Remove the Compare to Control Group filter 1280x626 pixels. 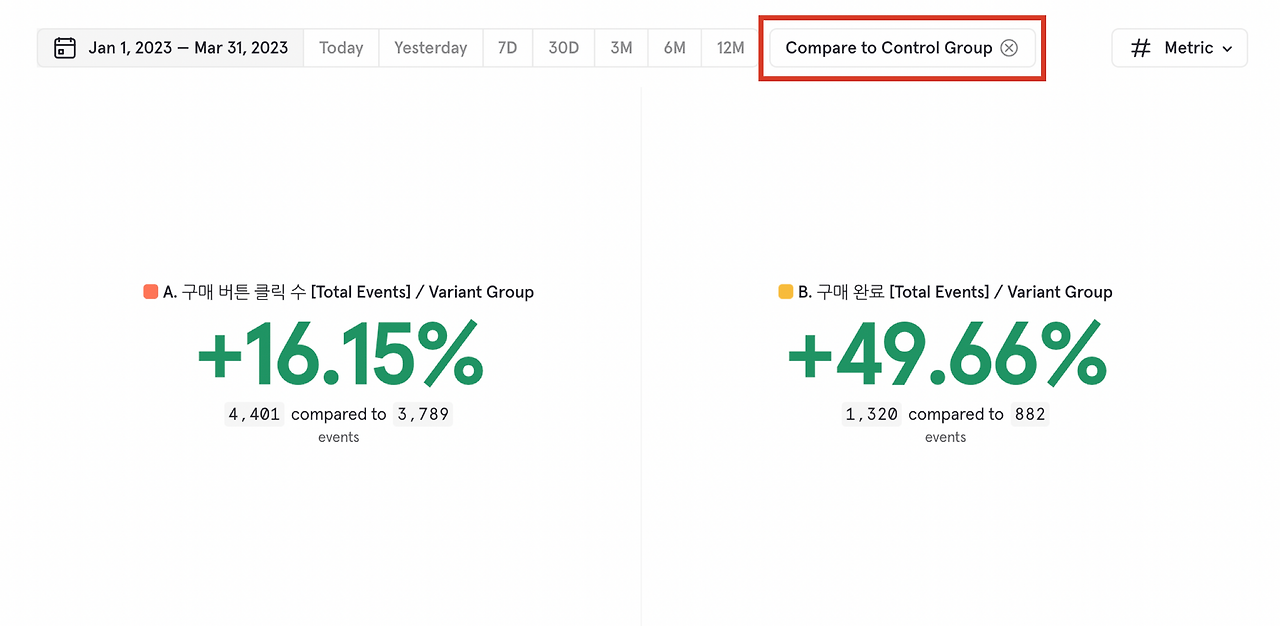[x=1009, y=48]
